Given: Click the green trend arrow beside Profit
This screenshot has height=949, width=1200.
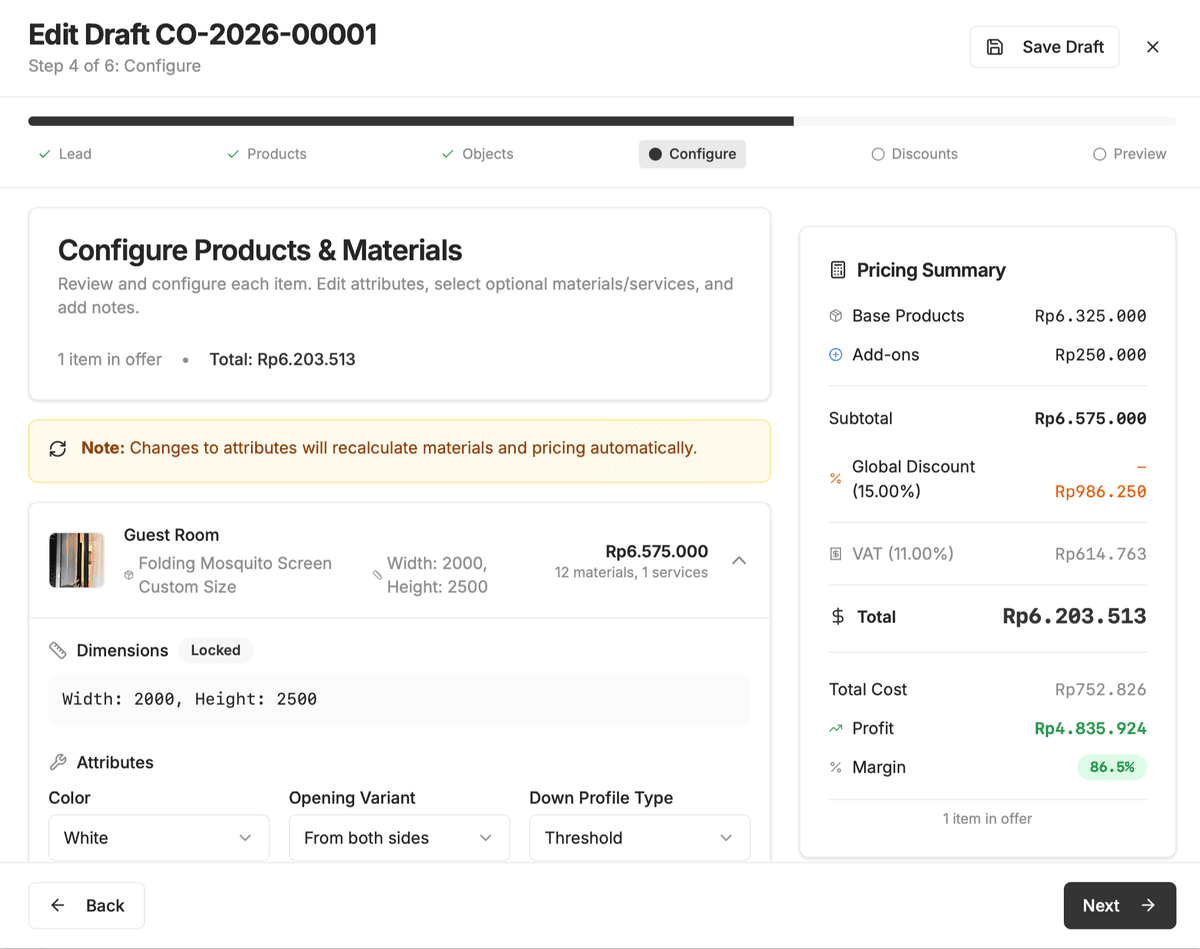Looking at the screenshot, I should pos(835,728).
